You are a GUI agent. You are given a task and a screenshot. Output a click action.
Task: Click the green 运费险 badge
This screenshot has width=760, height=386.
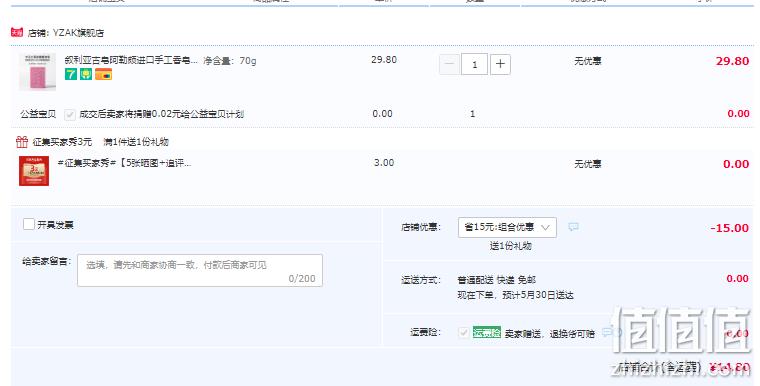487,333
